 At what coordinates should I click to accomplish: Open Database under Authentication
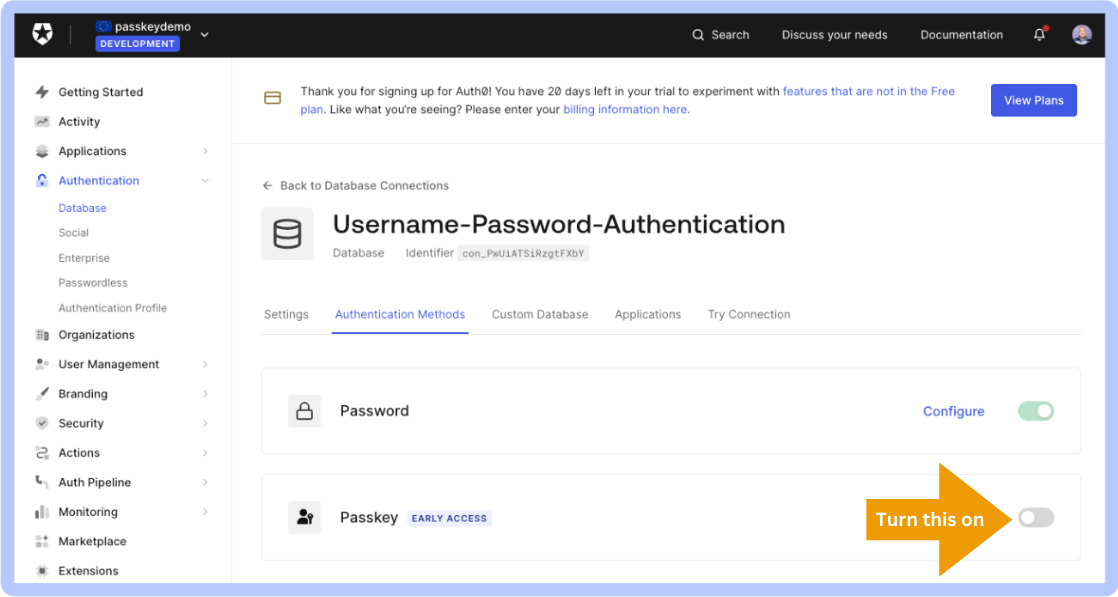pos(82,208)
